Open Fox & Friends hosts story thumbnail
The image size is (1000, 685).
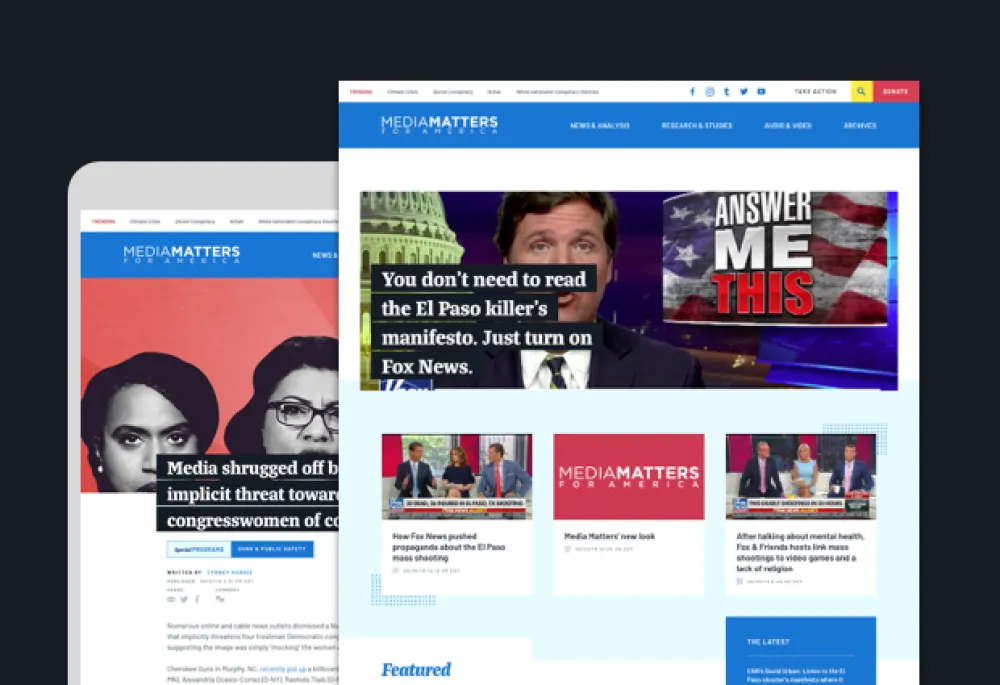801,476
